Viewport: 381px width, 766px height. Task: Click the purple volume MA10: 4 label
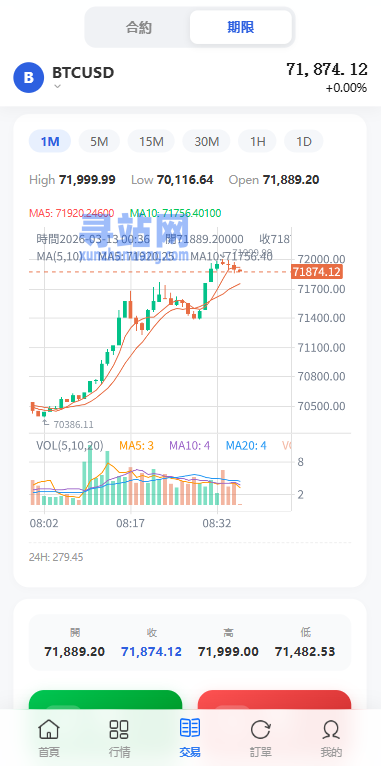(x=190, y=446)
